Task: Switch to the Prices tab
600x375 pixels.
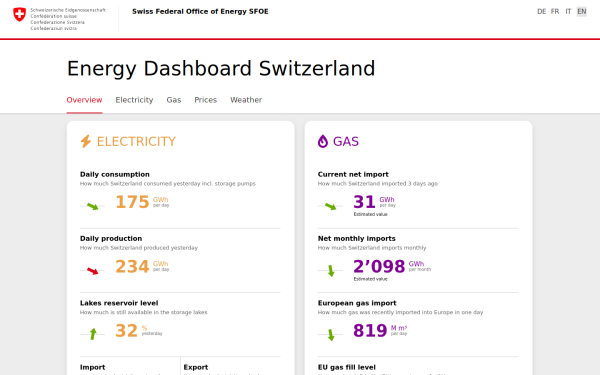Action: (205, 100)
